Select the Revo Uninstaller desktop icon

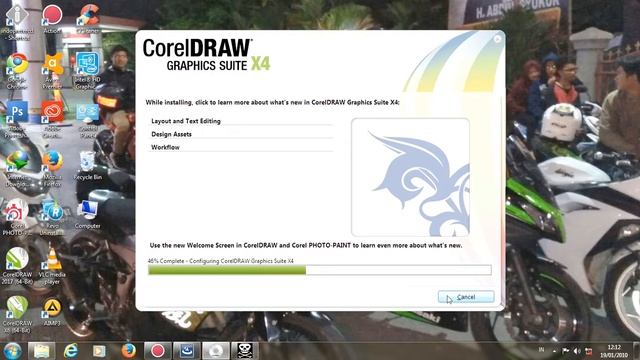pyautogui.click(x=52, y=218)
